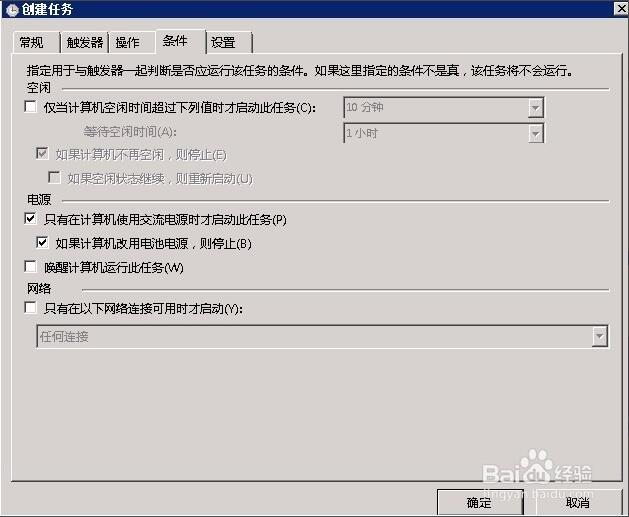The width and height of the screenshot is (629, 517).
Task: Toggle 如果计算机不再空闲，则停止 checkbox
Action: click(42, 154)
